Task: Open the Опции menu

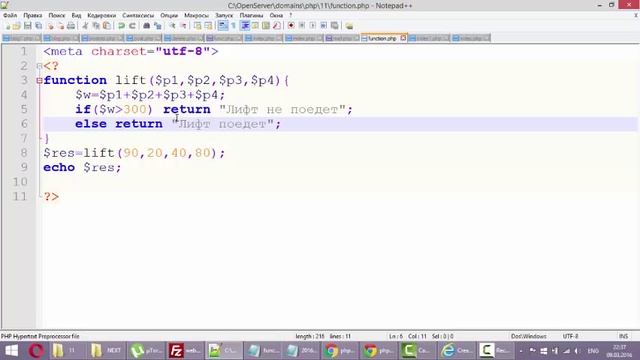Action: point(169,15)
